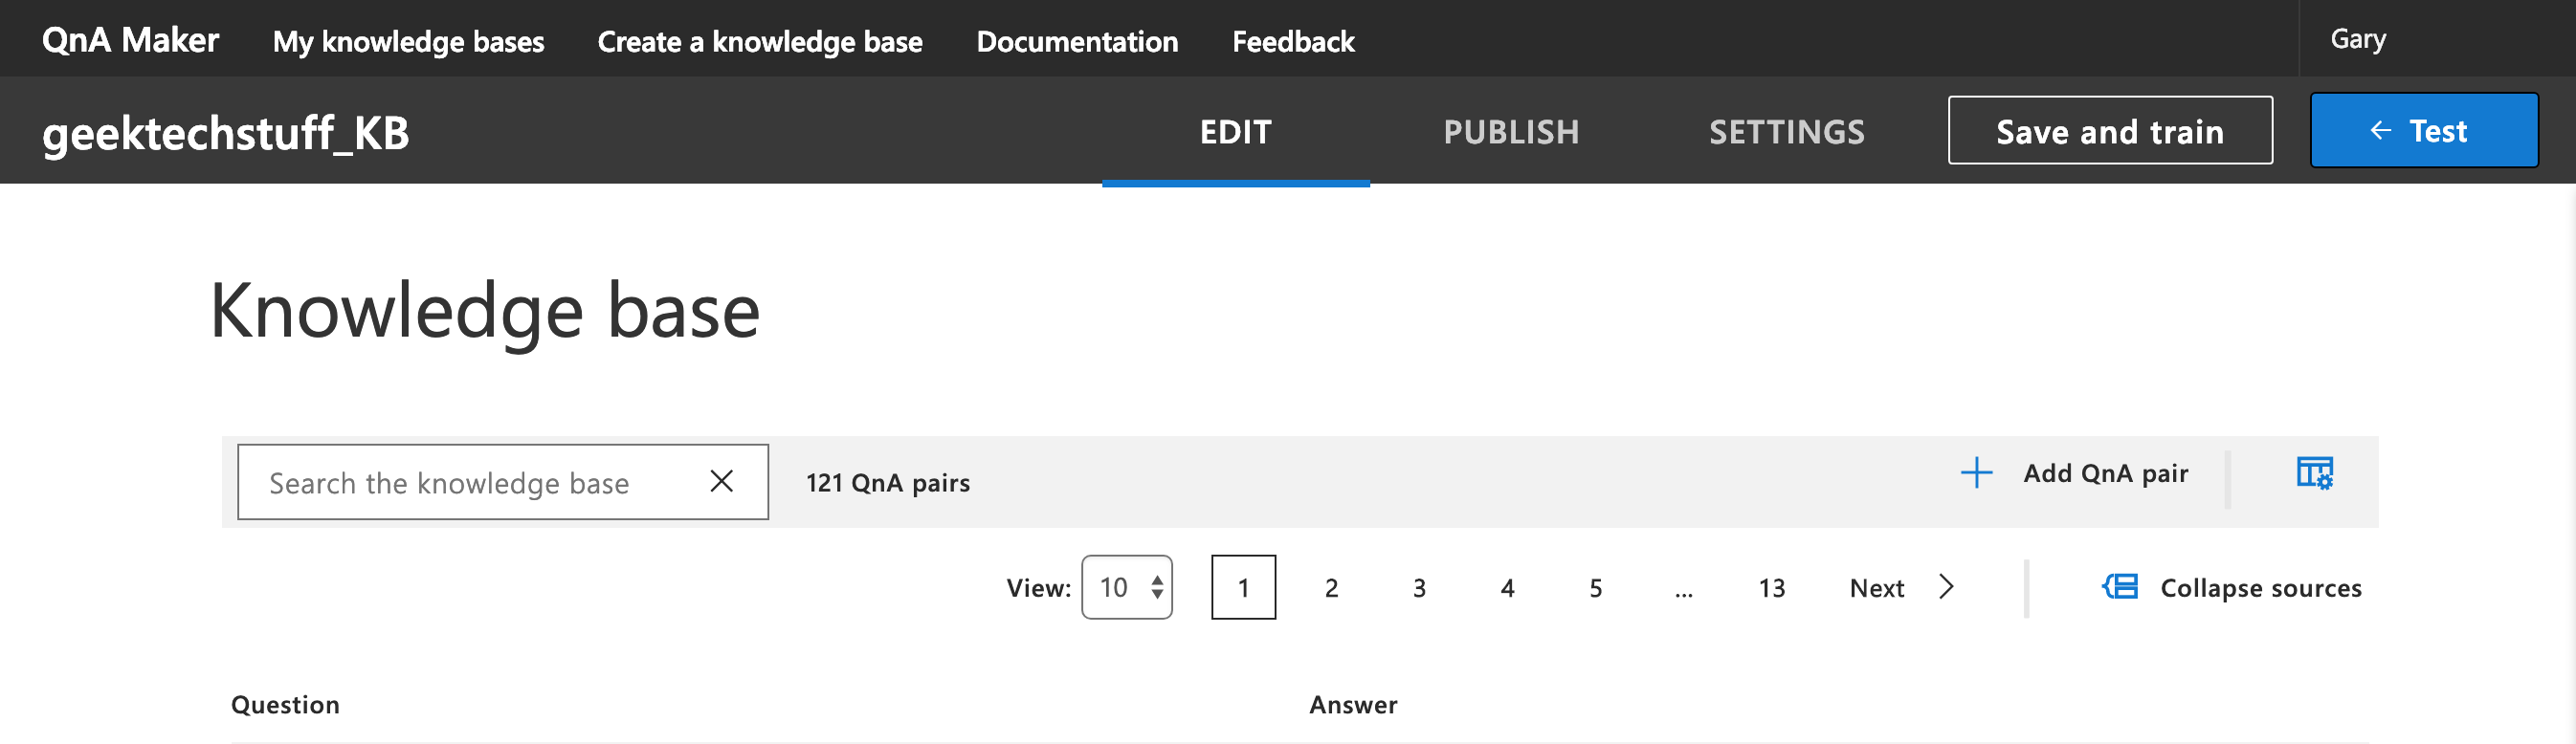Click the Collapse sources icon
This screenshot has height=744, width=2576.
(x=2120, y=588)
